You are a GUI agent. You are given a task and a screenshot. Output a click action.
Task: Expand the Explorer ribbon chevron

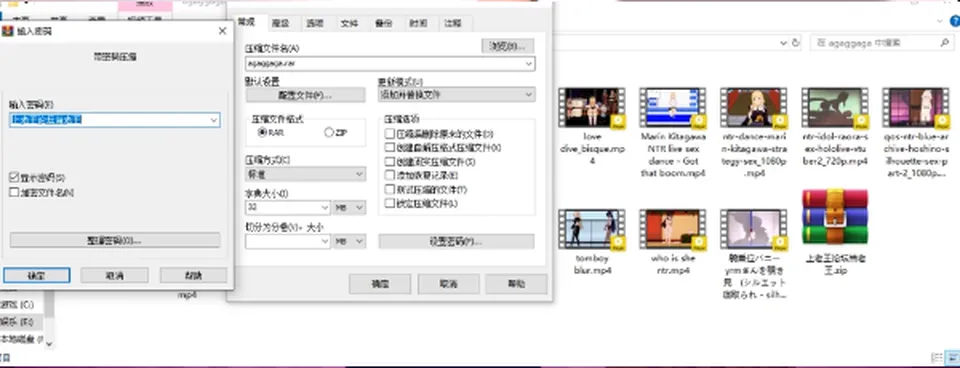[x=941, y=21]
